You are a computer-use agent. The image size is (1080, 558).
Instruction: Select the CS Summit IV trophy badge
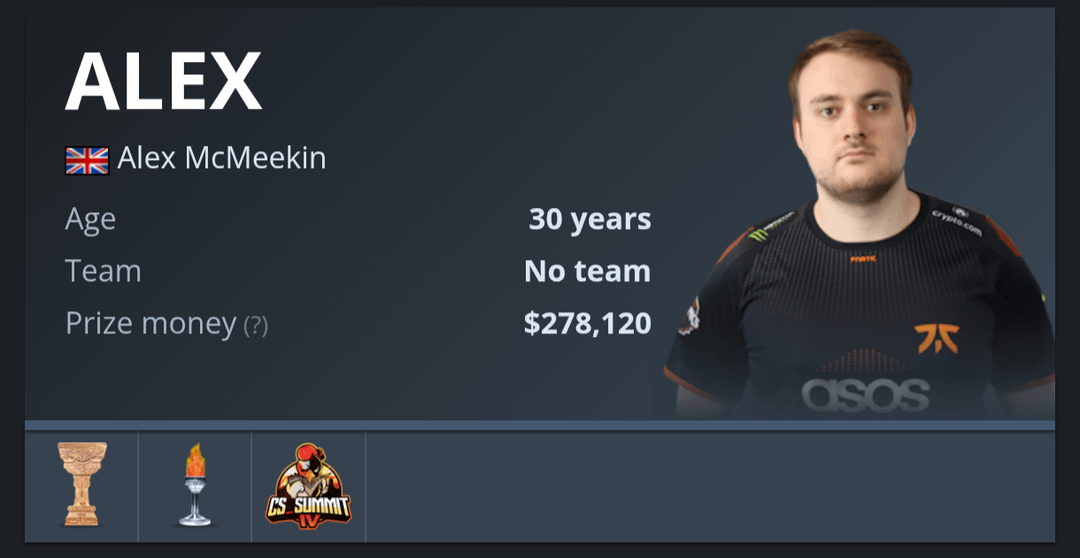309,486
